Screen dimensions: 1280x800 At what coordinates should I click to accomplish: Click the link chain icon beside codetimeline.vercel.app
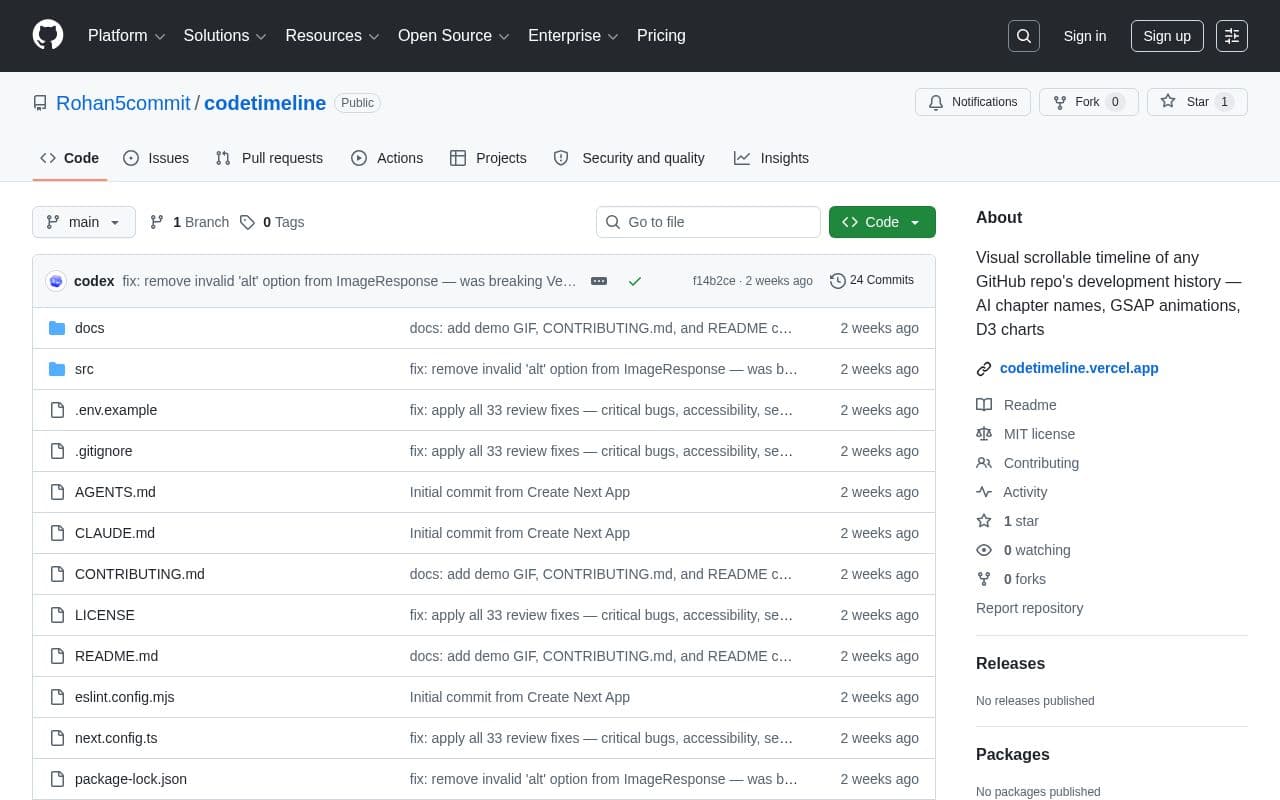tap(984, 368)
